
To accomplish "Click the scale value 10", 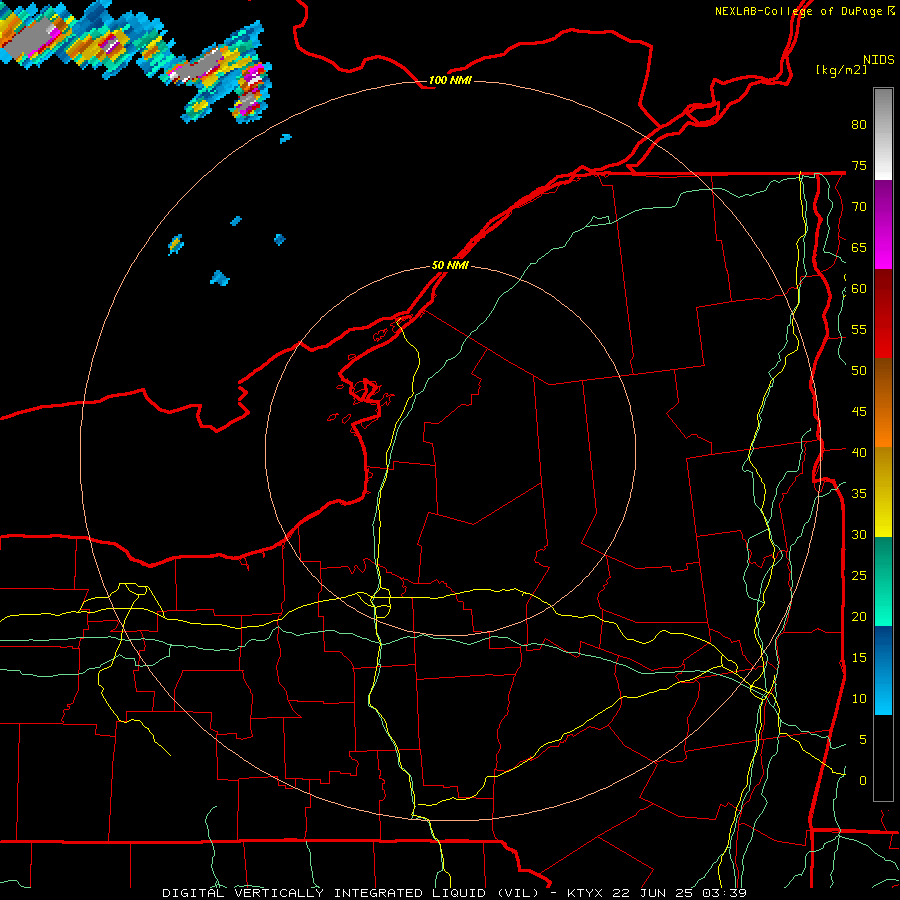I will (x=859, y=699).
